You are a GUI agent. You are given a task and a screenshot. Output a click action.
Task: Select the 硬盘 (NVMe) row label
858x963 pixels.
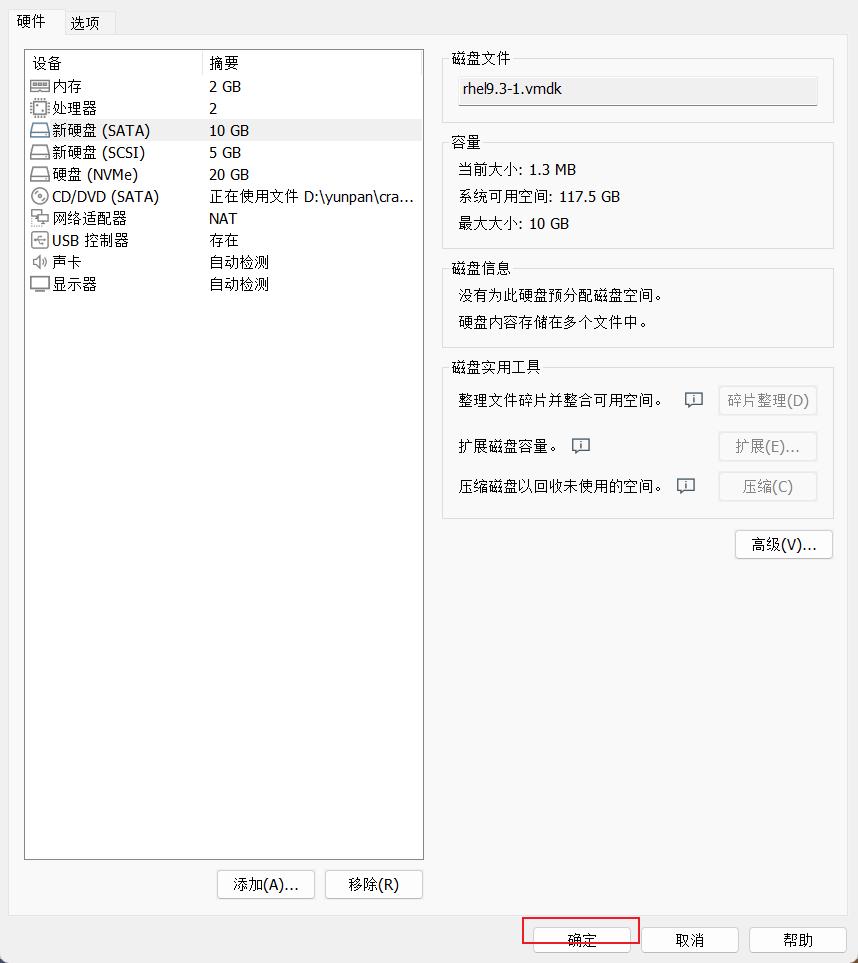[x=95, y=175]
